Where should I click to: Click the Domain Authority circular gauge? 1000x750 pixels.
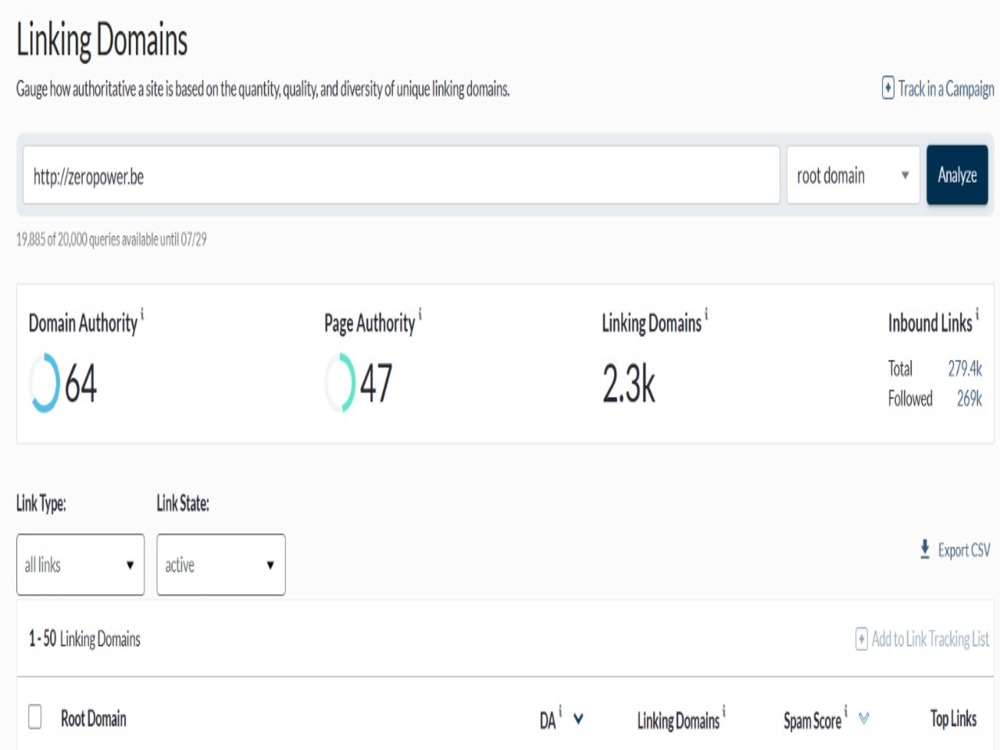pyautogui.click(x=45, y=383)
